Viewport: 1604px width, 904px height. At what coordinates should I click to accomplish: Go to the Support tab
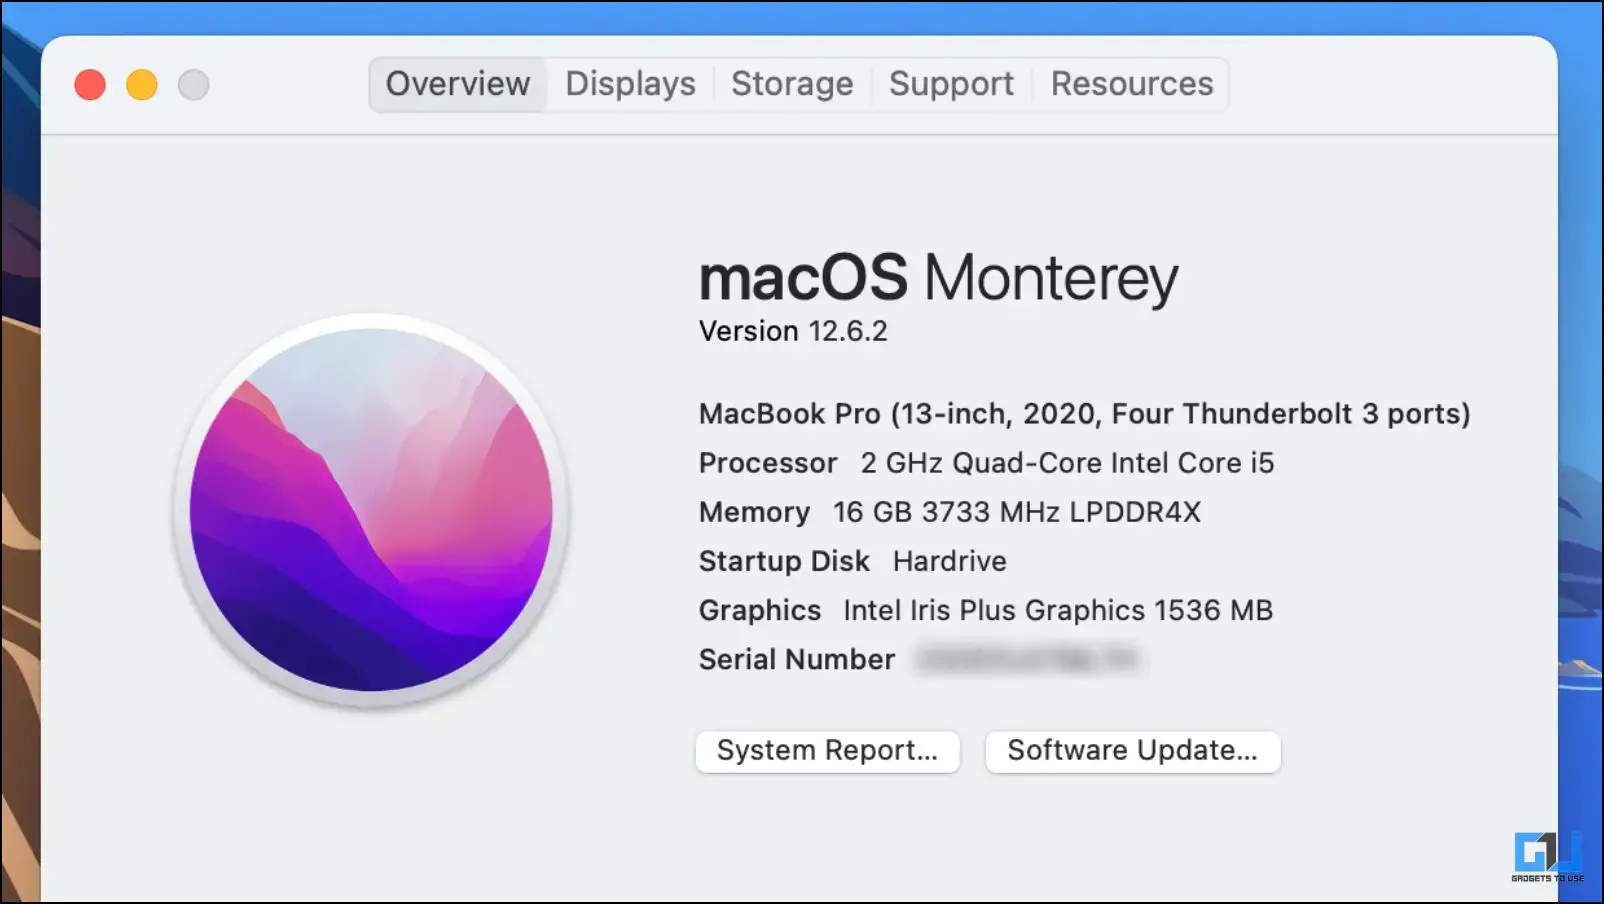click(x=951, y=84)
